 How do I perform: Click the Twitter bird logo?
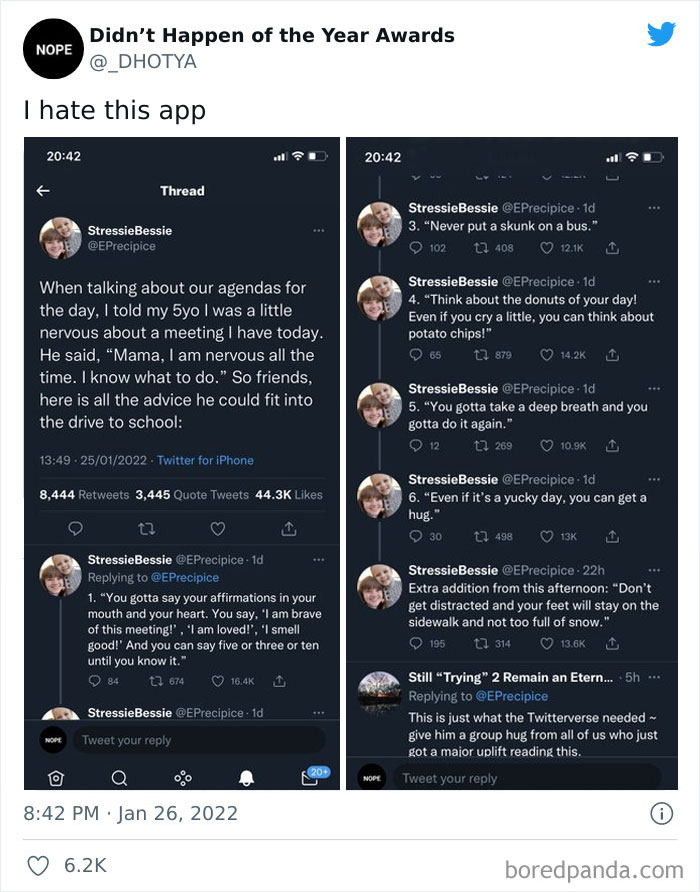point(661,33)
